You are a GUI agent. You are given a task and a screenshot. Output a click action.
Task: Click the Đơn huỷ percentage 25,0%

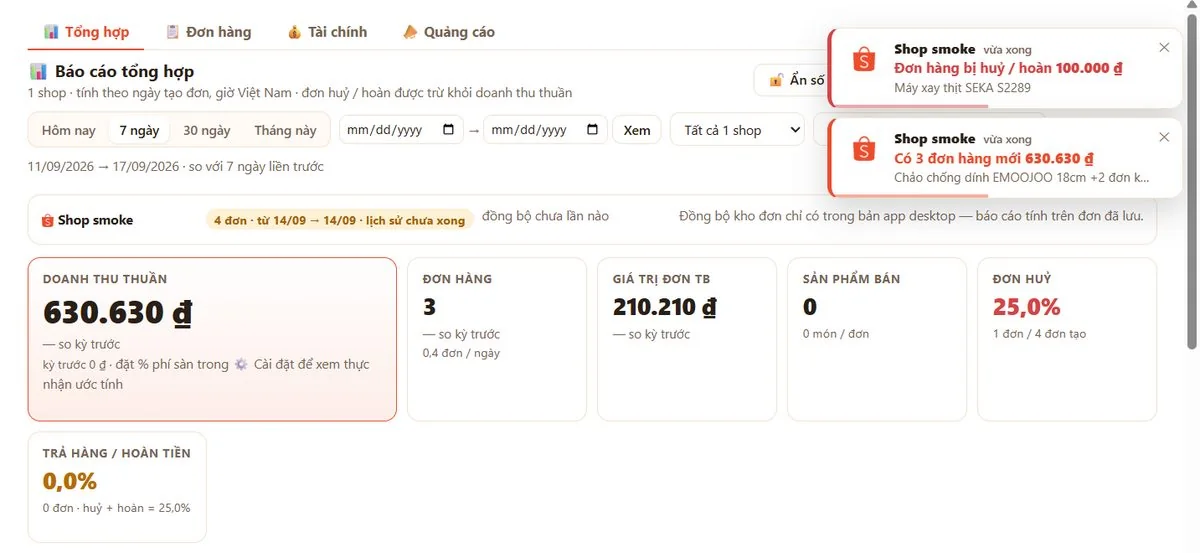coord(1026,307)
